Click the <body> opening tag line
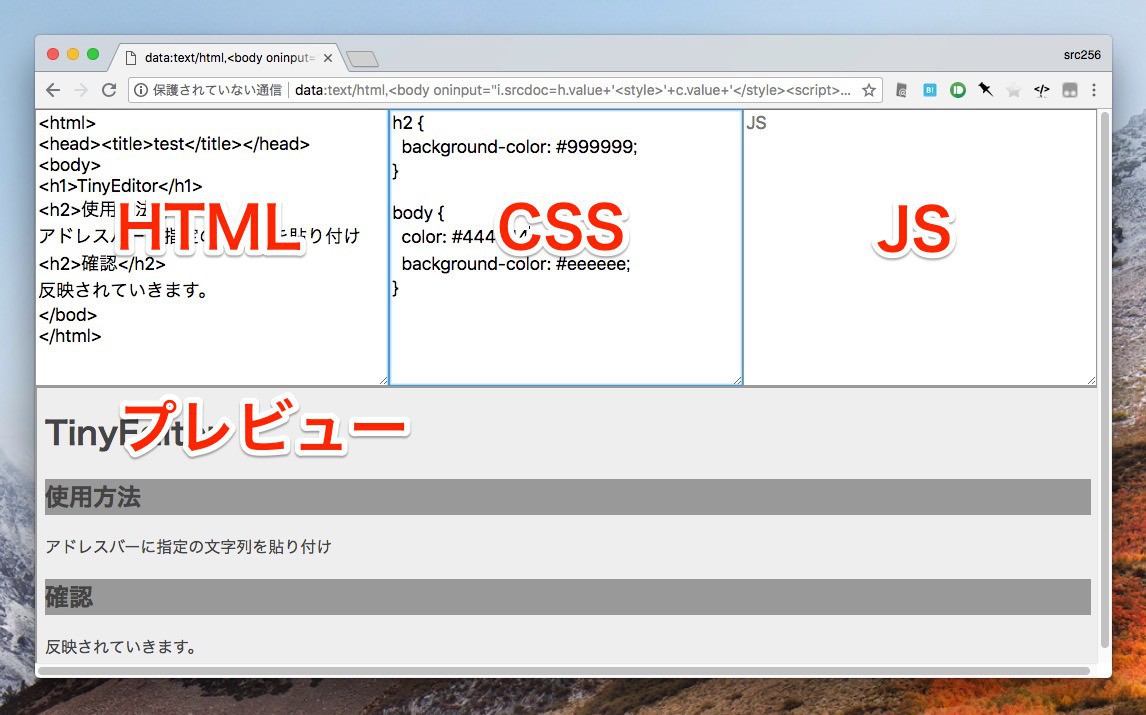The height and width of the screenshot is (715, 1146). click(x=70, y=165)
